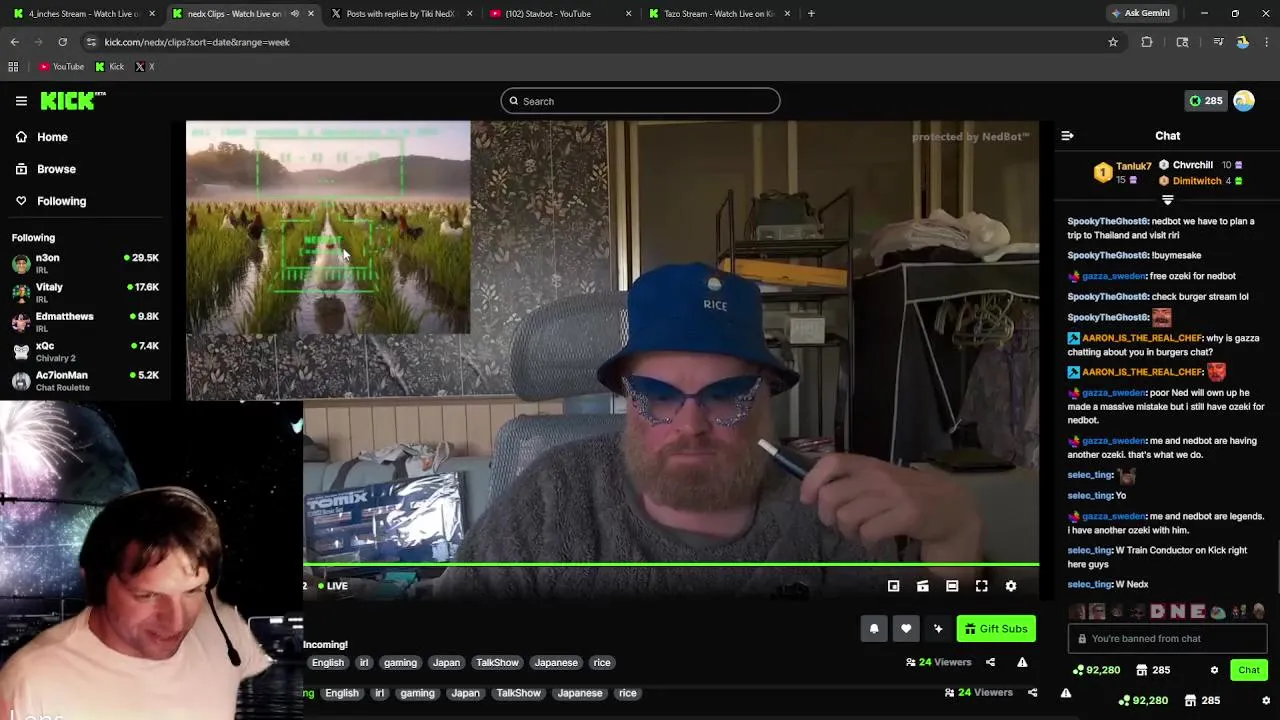This screenshot has width=1280, height=720.
Task: Expand the chat leaderboard with the down arrow
Action: pos(1167,200)
